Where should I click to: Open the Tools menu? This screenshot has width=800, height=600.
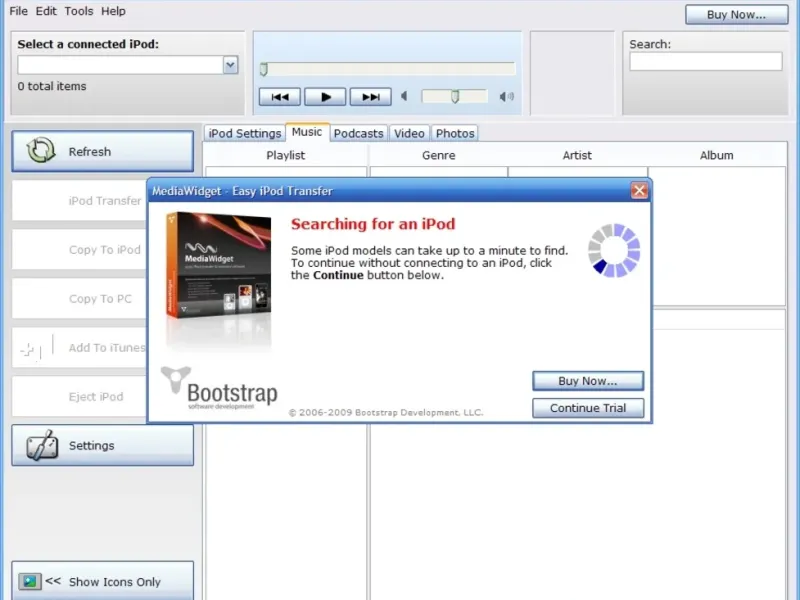[79, 11]
